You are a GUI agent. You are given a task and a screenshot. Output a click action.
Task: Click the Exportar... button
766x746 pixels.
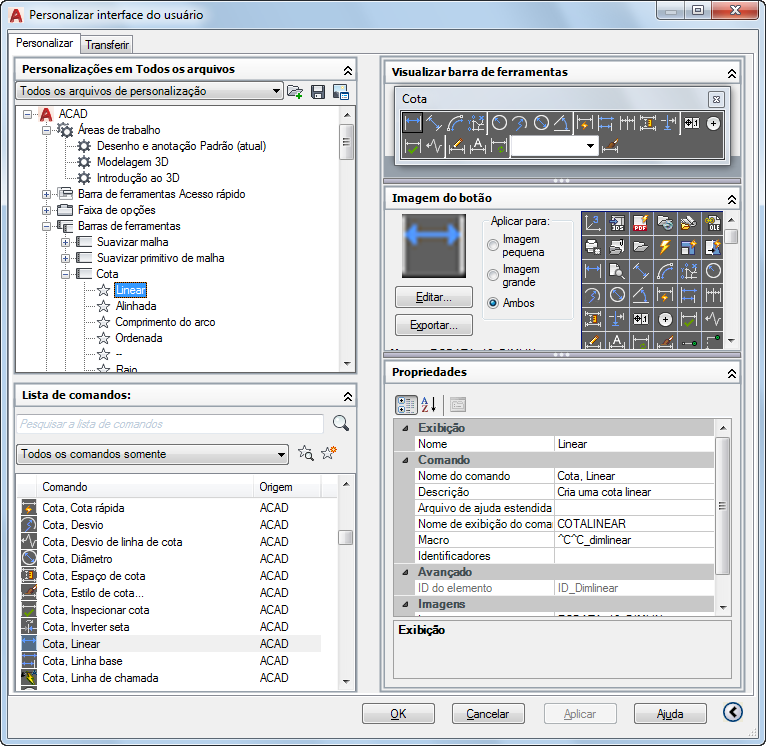(434, 325)
